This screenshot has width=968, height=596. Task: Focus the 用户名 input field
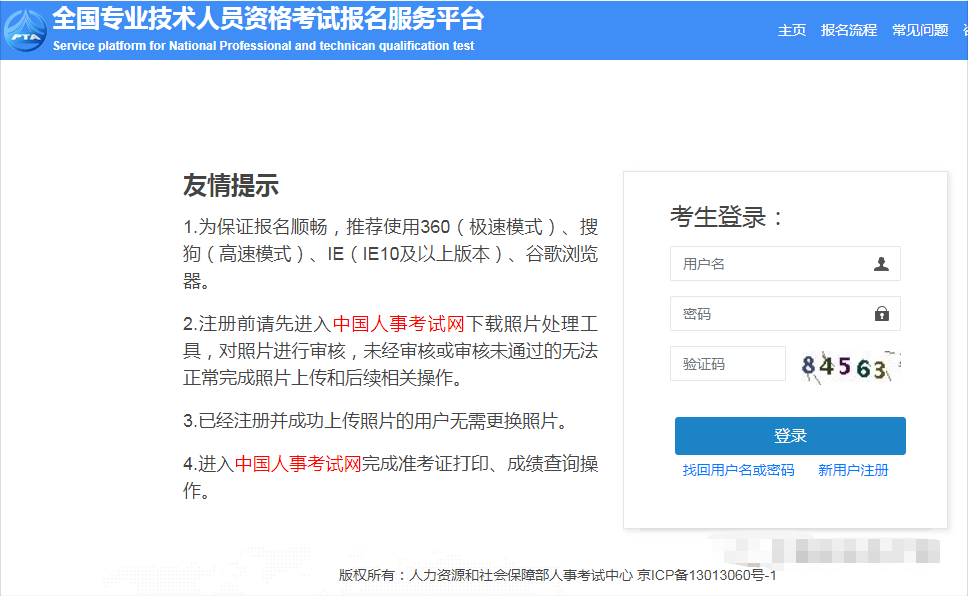pyautogui.click(x=785, y=264)
